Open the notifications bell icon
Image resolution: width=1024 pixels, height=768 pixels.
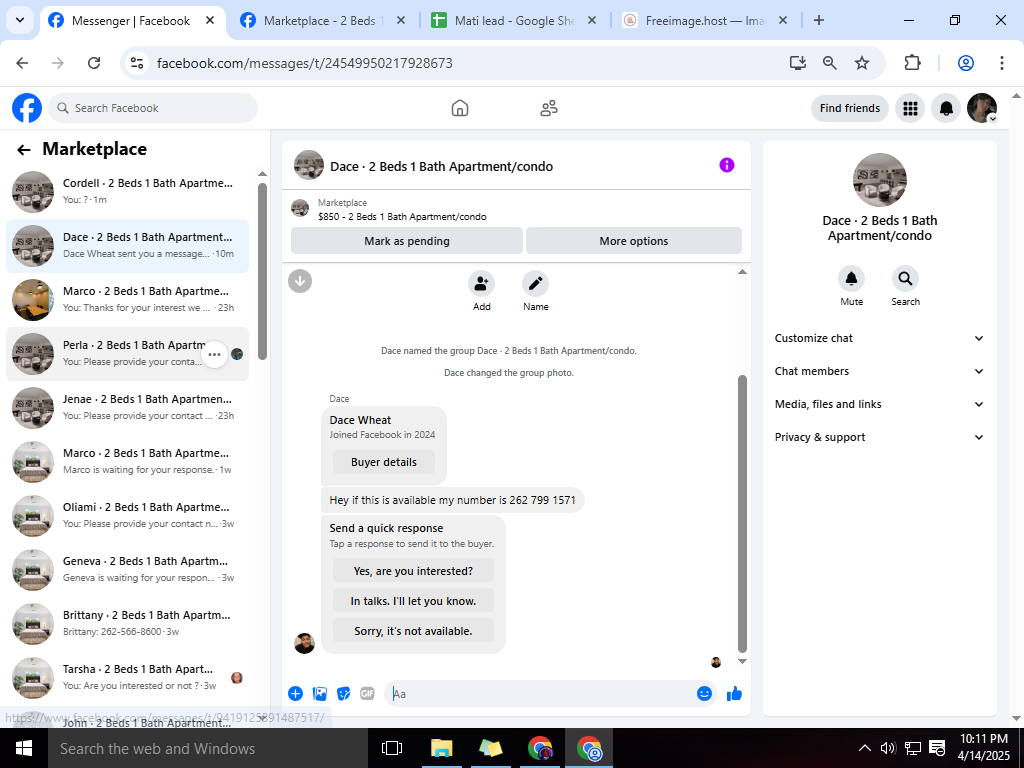pyautogui.click(x=946, y=108)
